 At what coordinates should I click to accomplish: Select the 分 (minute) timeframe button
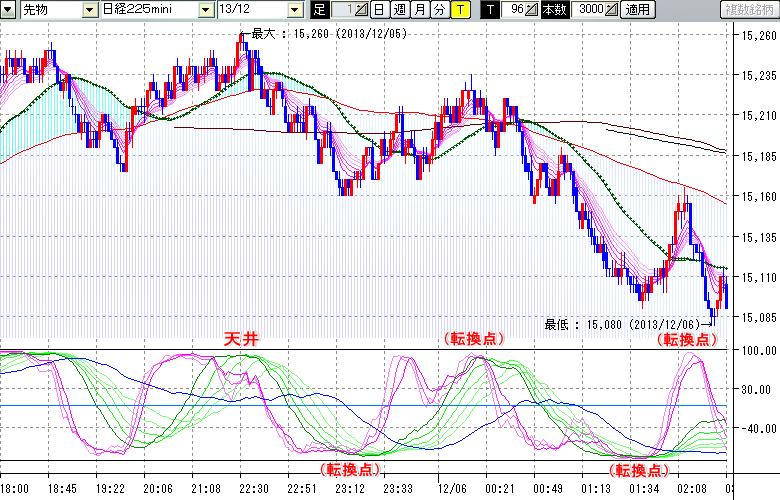(438, 10)
